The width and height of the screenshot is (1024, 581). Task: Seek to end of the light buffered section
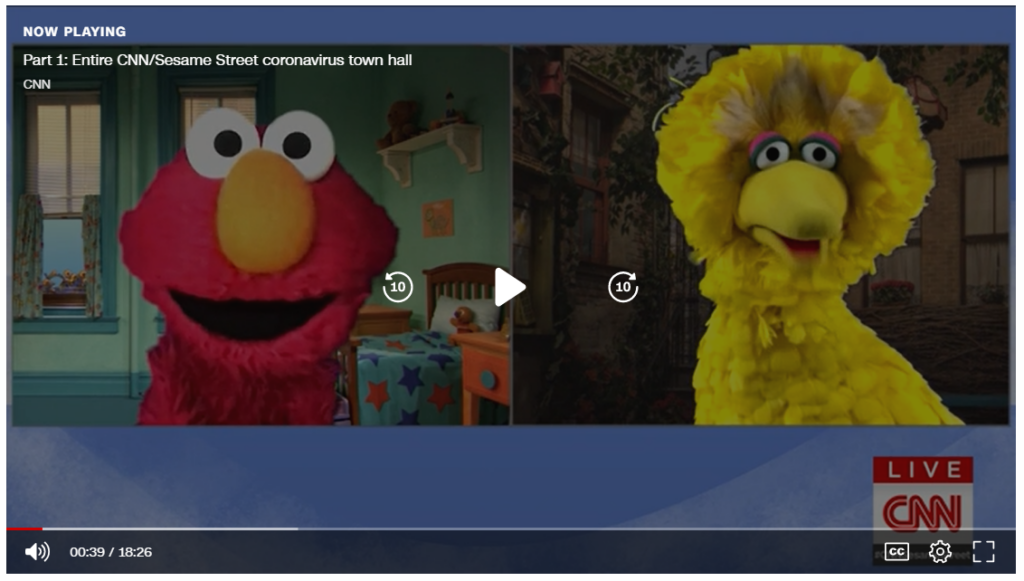pyautogui.click(x=294, y=529)
